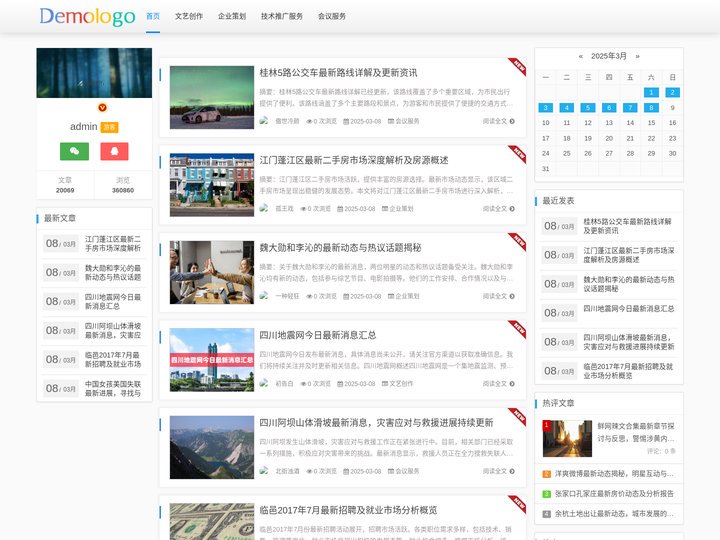Select calendar date 5

pos(588,107)
